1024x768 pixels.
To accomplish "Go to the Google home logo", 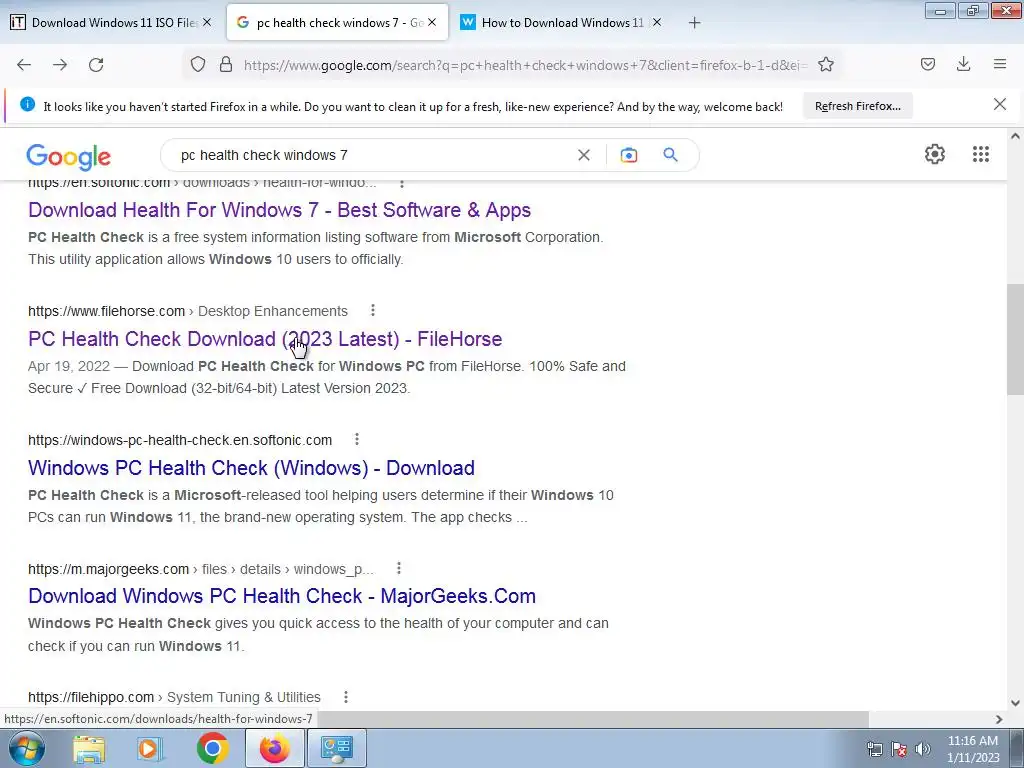I will pyautogui.click(x=69, y=156).
